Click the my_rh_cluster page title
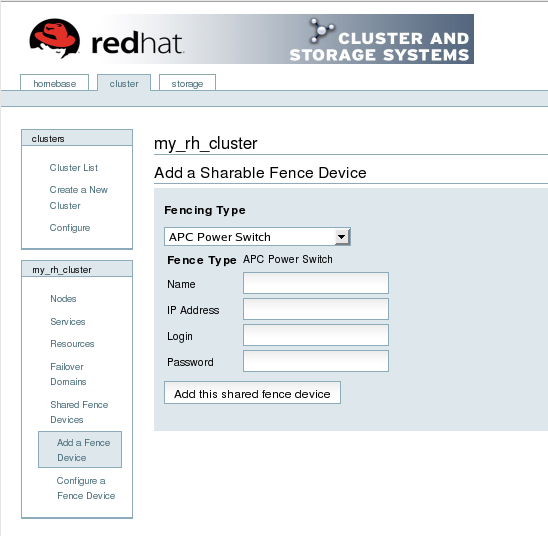Viewport: 548px width, 536px height. pyautogui.click(x=206, y=143)
